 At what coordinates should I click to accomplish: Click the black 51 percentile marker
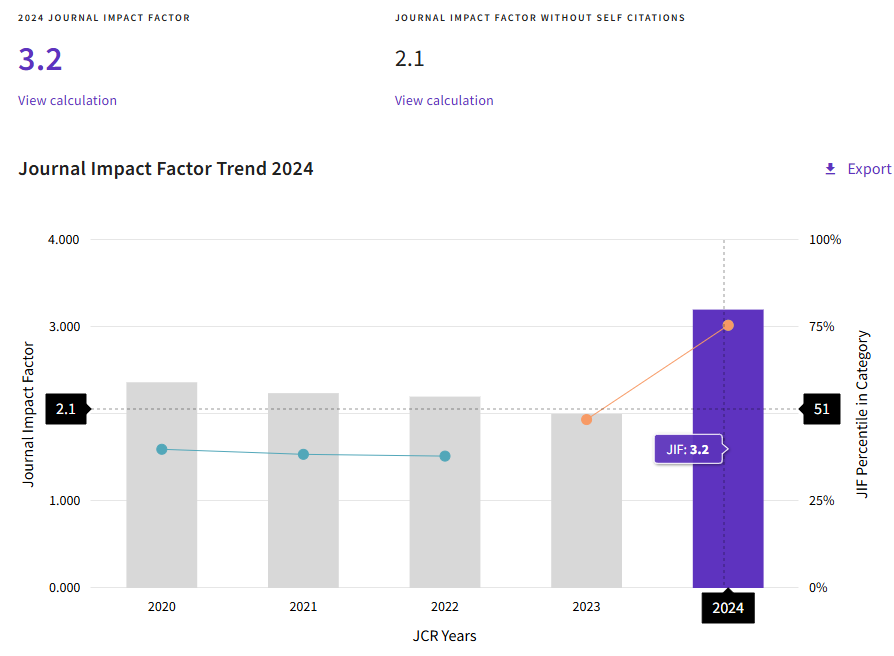point(822,409)
